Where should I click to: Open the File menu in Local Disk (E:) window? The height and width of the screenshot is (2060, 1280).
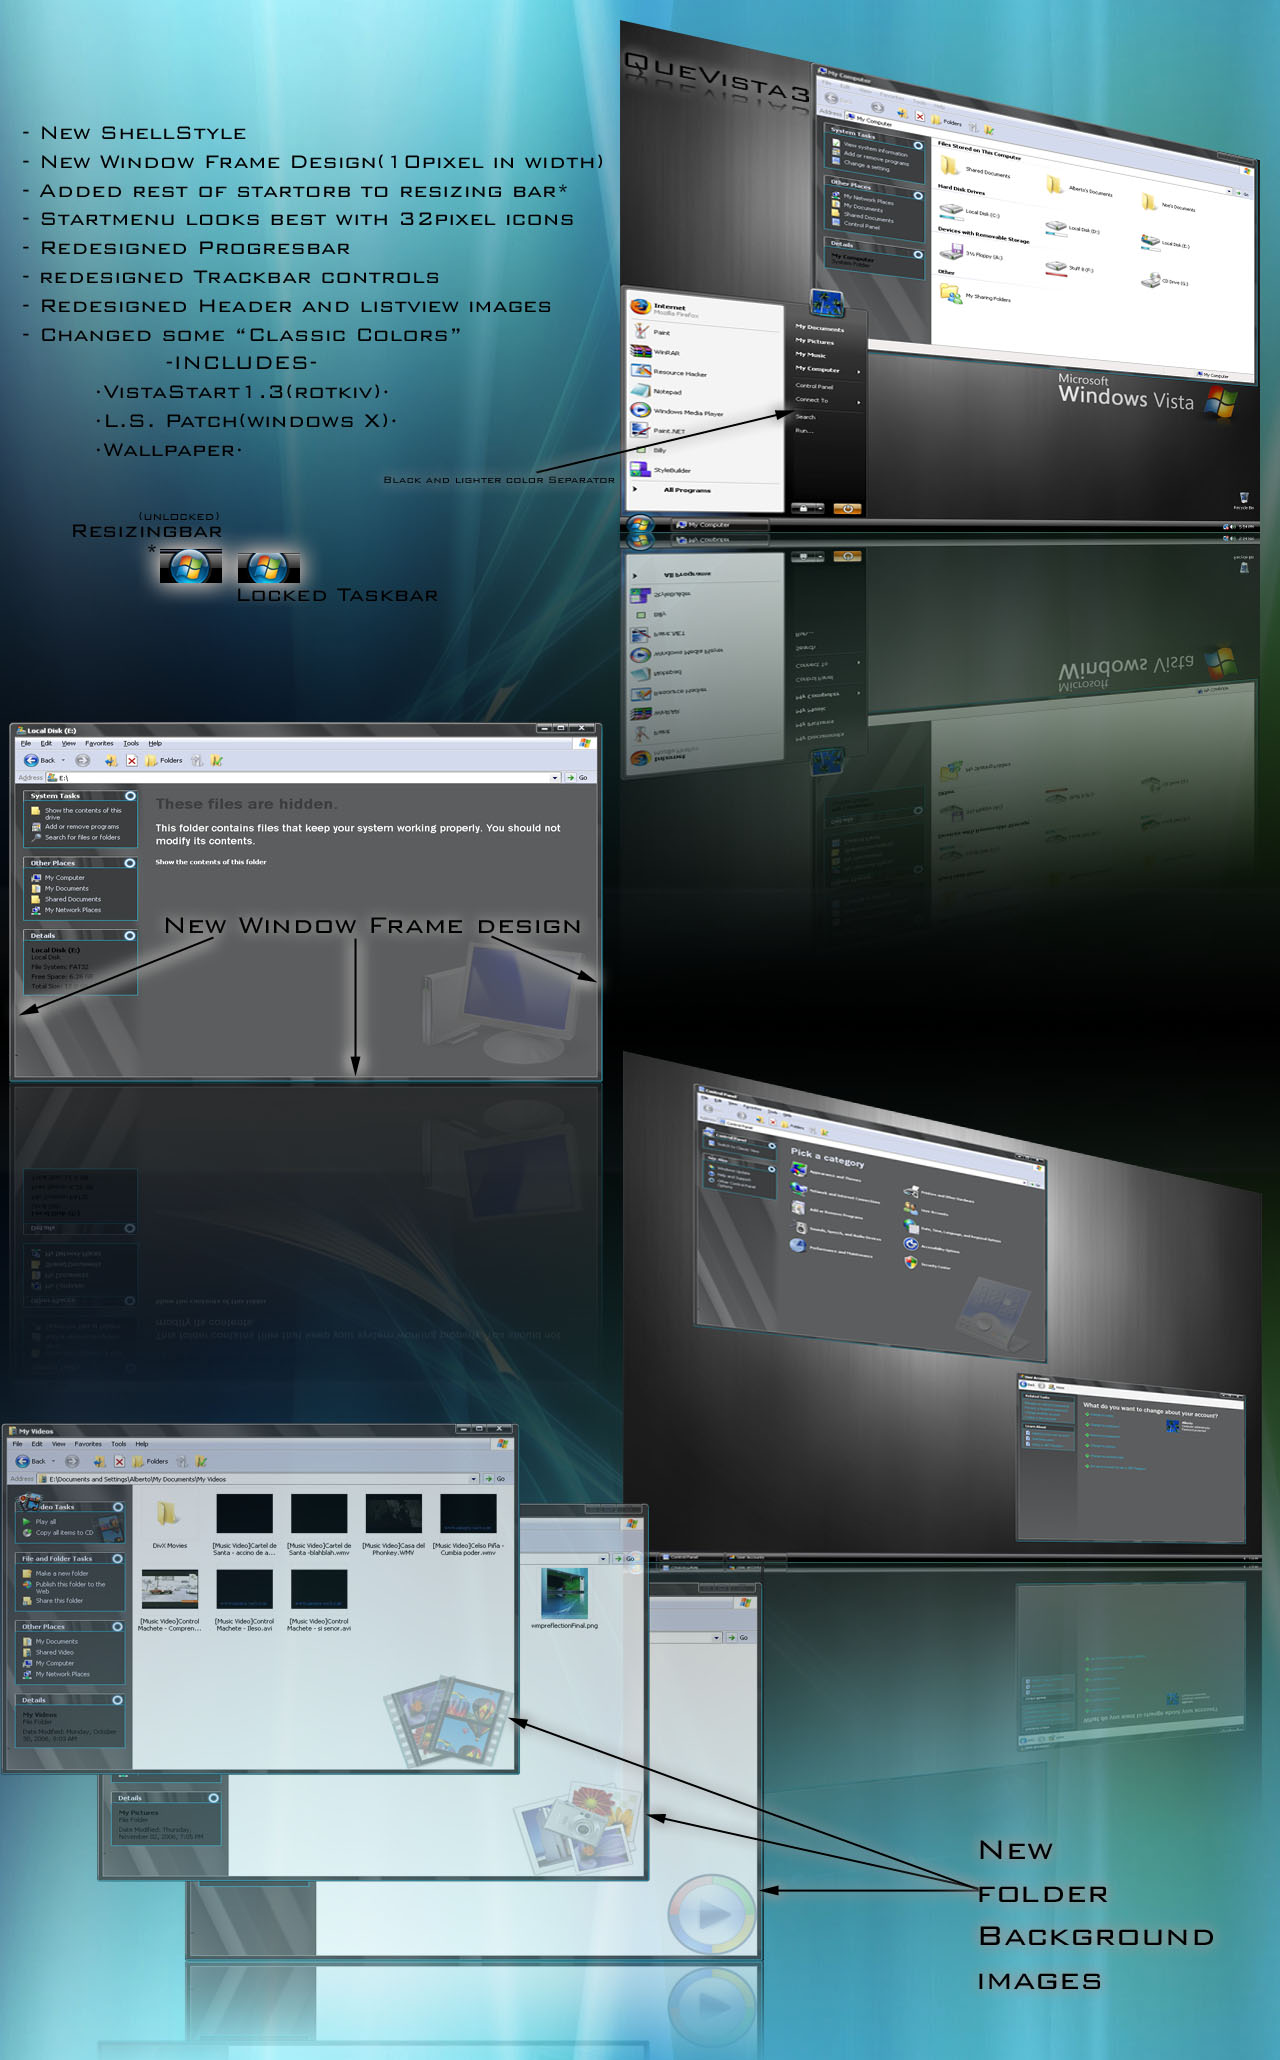[26, 744]
